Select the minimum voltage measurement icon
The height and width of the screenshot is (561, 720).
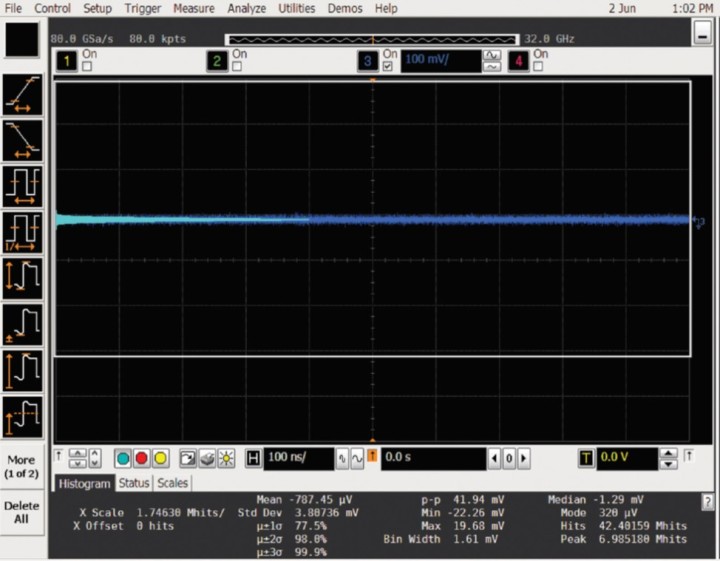(22, 325)
